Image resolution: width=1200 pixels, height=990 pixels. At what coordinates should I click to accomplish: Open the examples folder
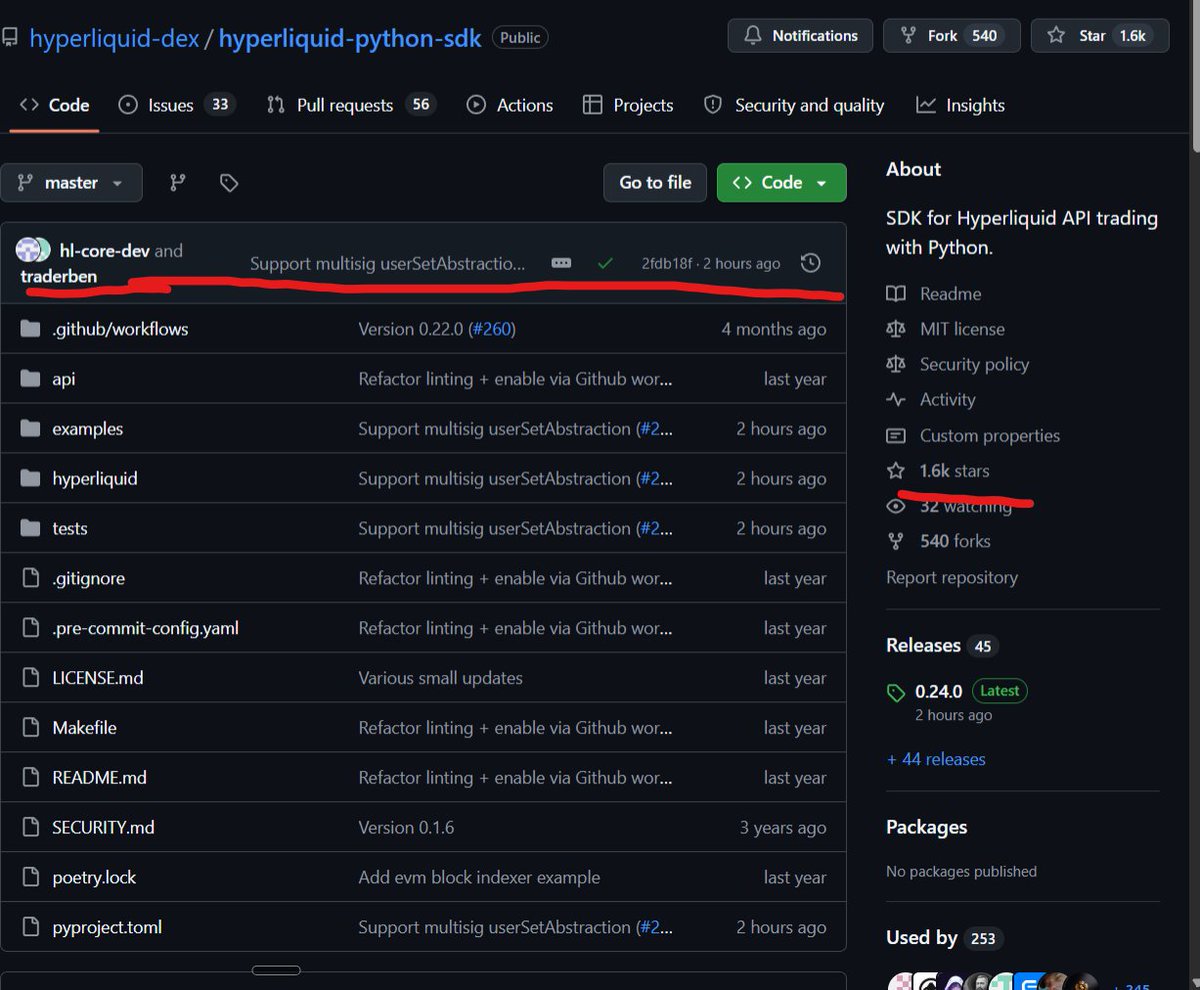point(88,429)
